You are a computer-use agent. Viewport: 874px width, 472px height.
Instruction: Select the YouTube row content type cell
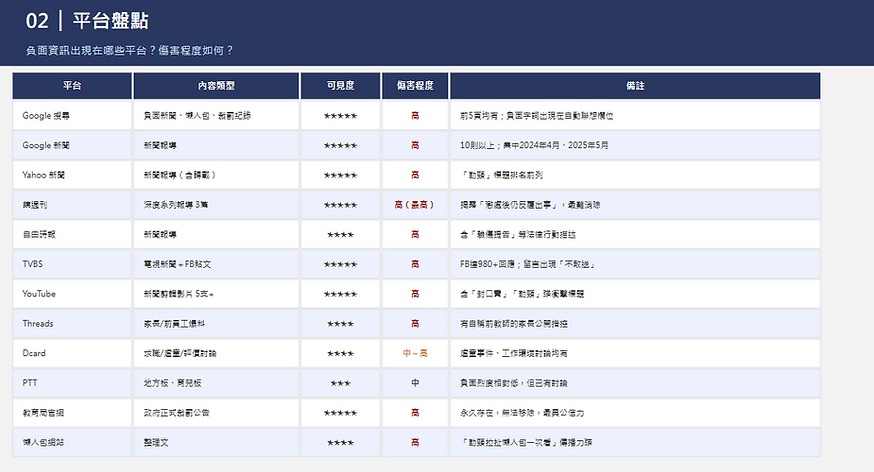point(216,294)
